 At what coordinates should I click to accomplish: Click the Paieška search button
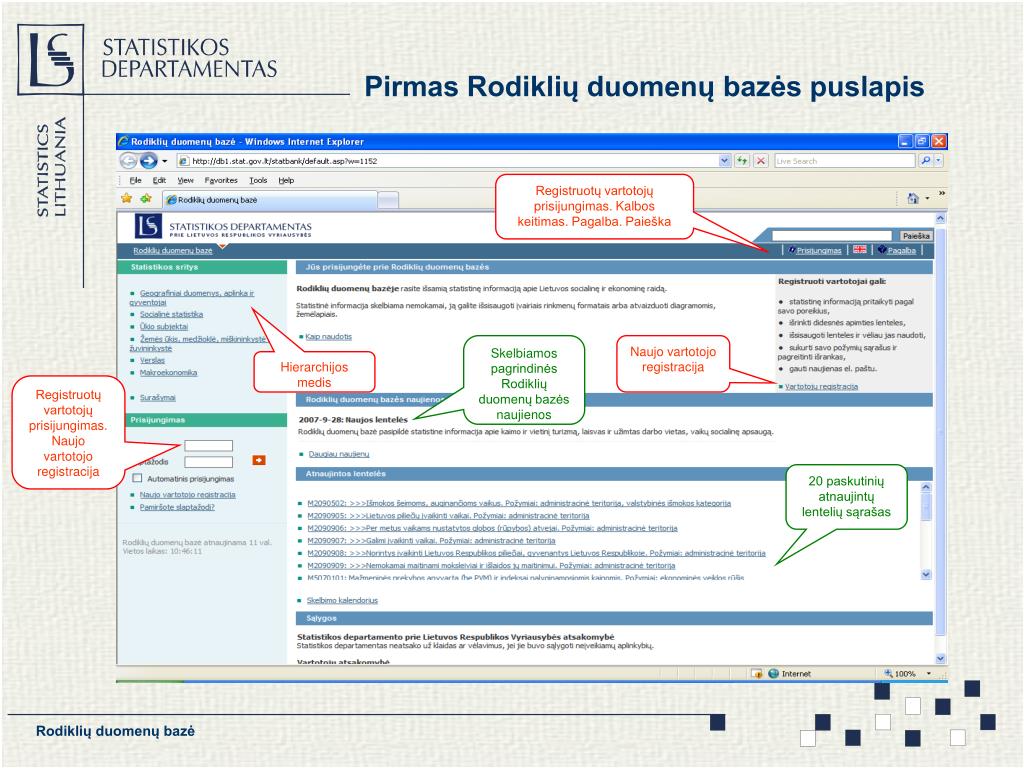click(916, 236)
